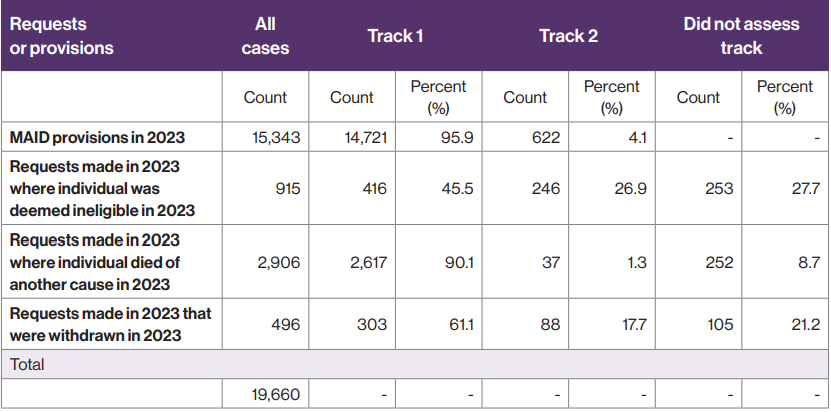Click the 14,721 Track 1 count cell

pos(352,136)
